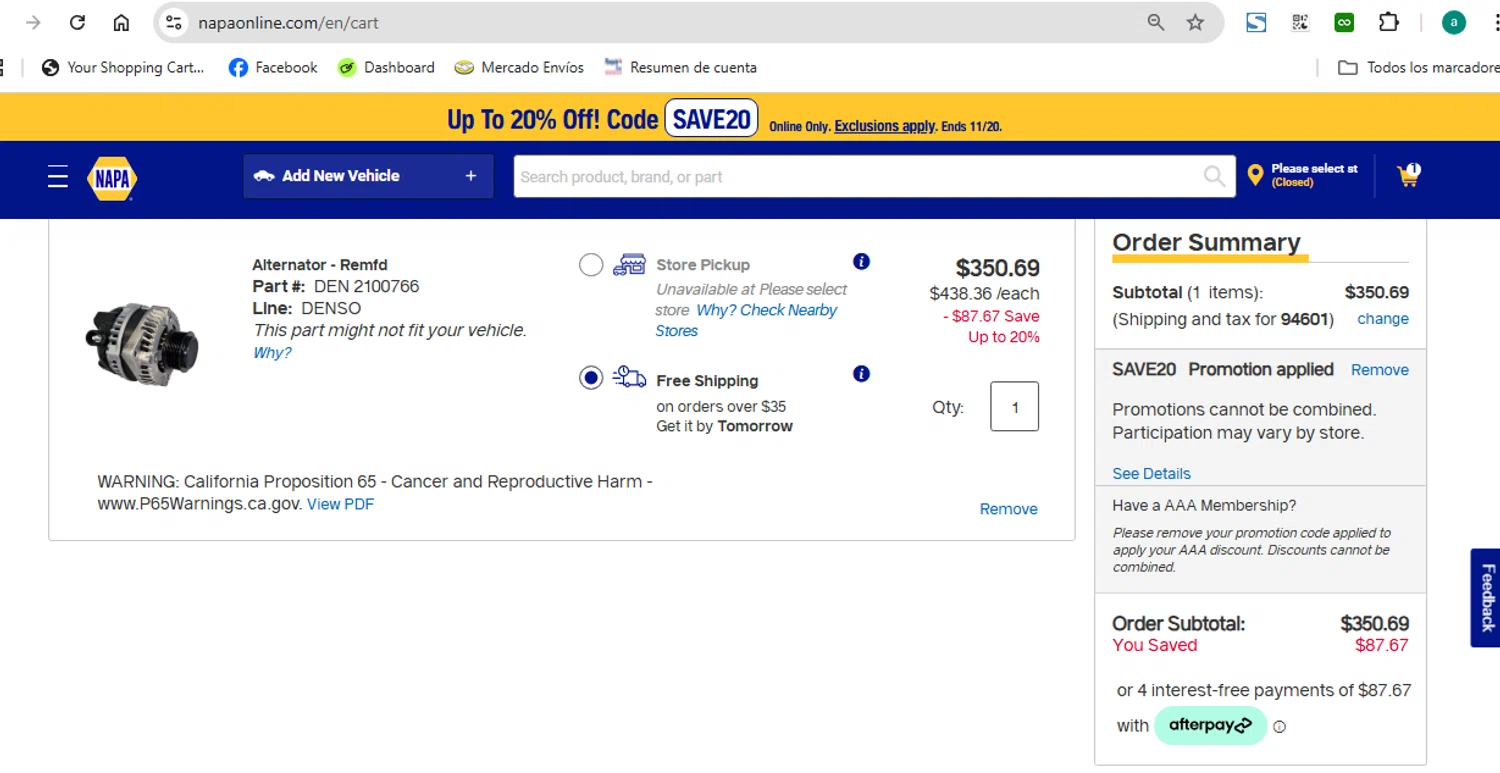Open the Facebook bookmark
The width and height of the screenshot is (1500, 773).
tap(273, 67)
